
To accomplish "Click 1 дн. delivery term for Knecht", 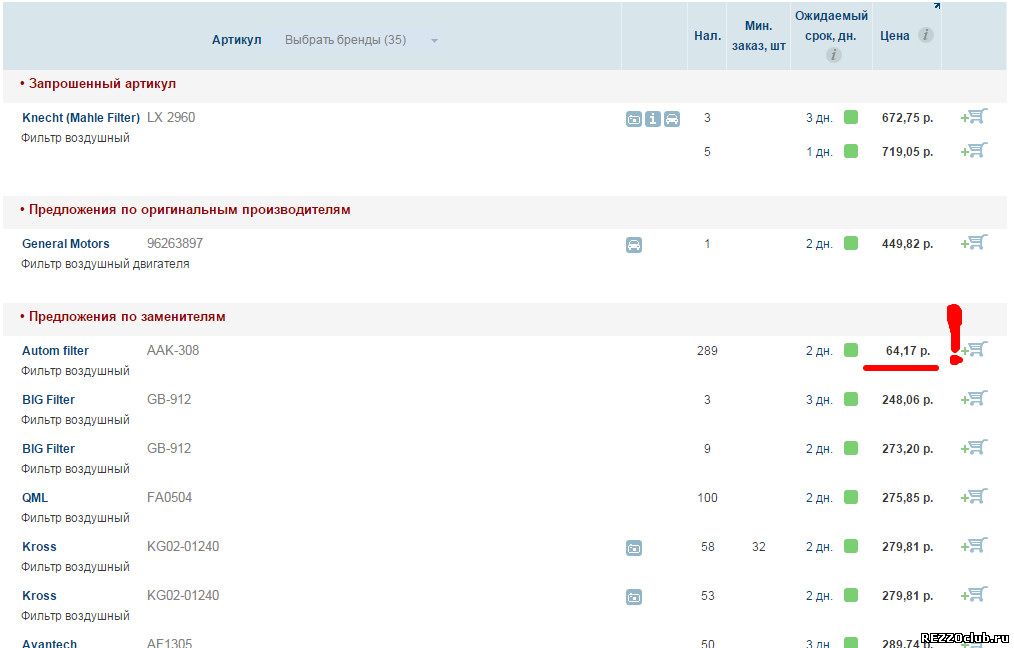I will (x=819, y=152).
